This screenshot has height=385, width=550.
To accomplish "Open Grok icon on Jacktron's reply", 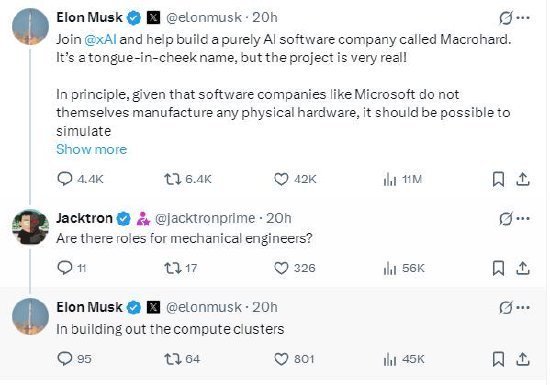I will pos(505,219).
